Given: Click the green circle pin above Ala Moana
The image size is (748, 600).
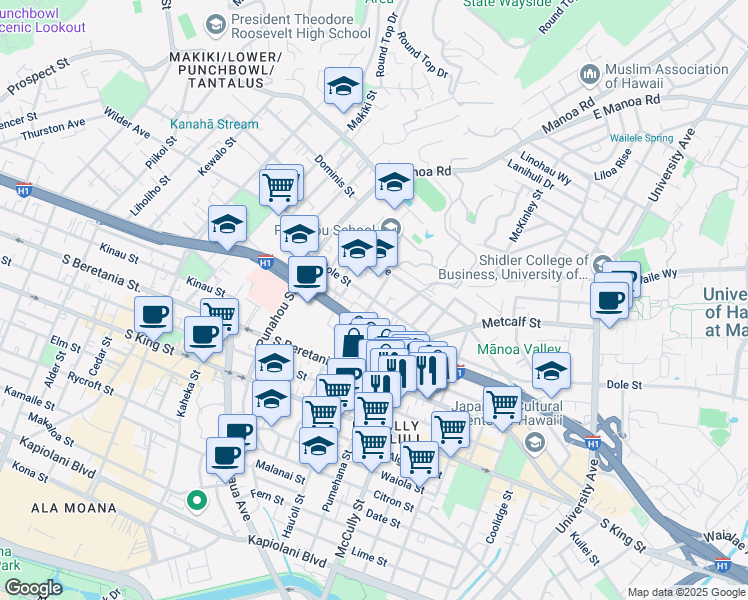Looking at the screenshot, I should coord(197,501).
